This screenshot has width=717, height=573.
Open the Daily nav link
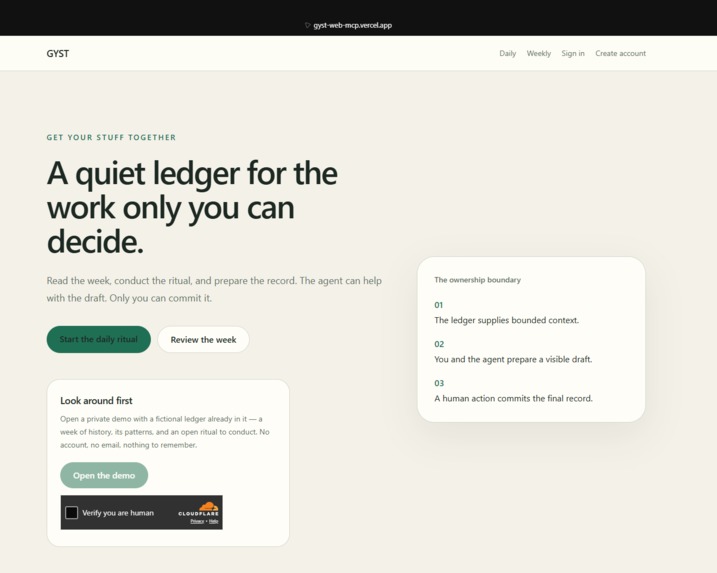tap(508, 54)
